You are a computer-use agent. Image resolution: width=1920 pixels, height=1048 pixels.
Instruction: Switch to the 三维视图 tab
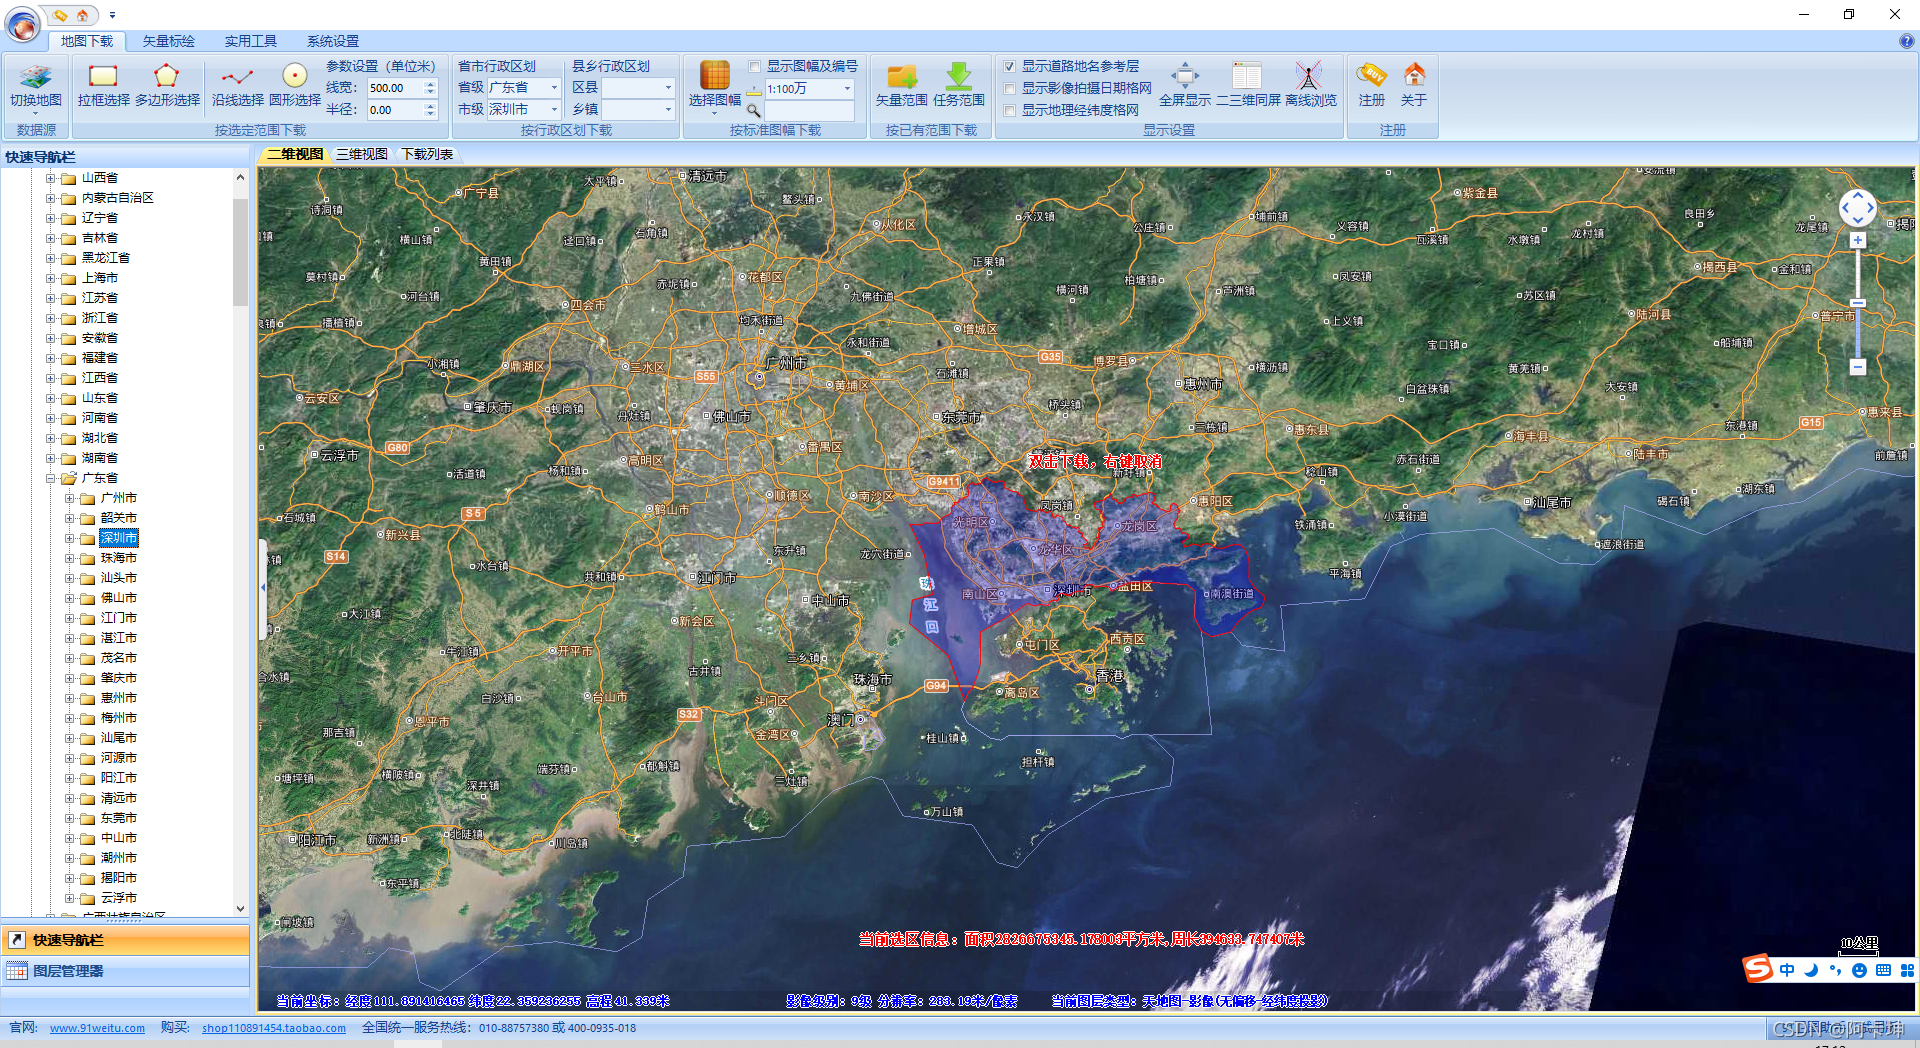(361, 154)
